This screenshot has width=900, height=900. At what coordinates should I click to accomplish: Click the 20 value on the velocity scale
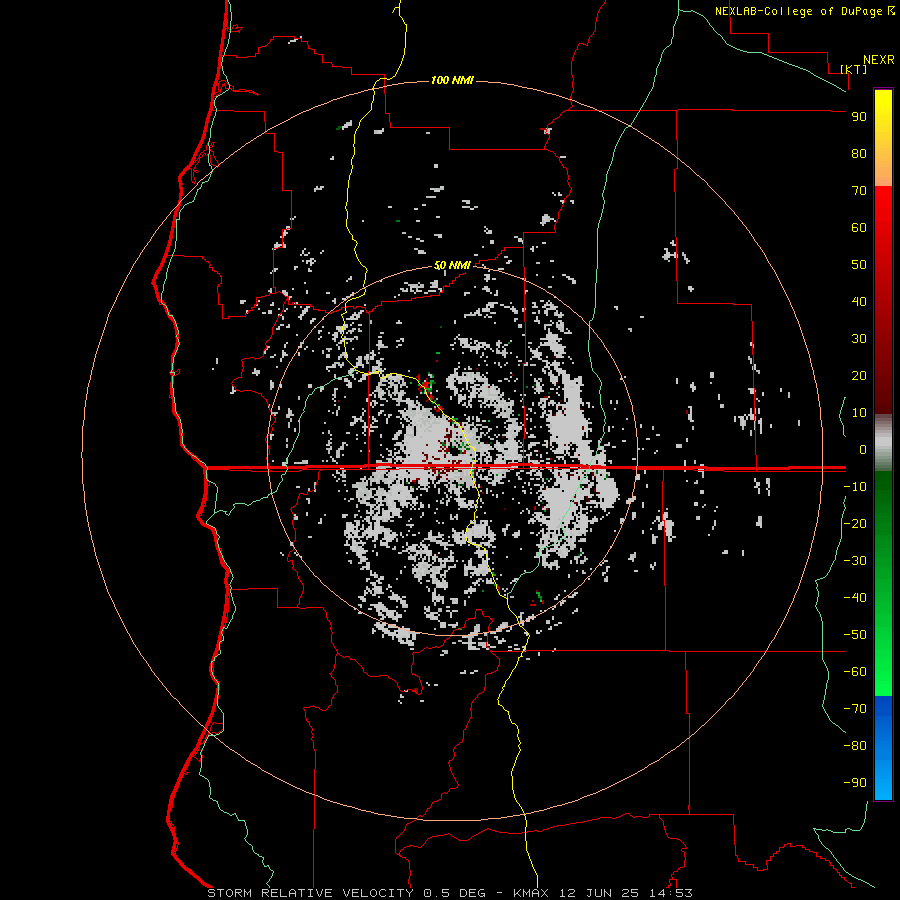(x=859, y=375)
